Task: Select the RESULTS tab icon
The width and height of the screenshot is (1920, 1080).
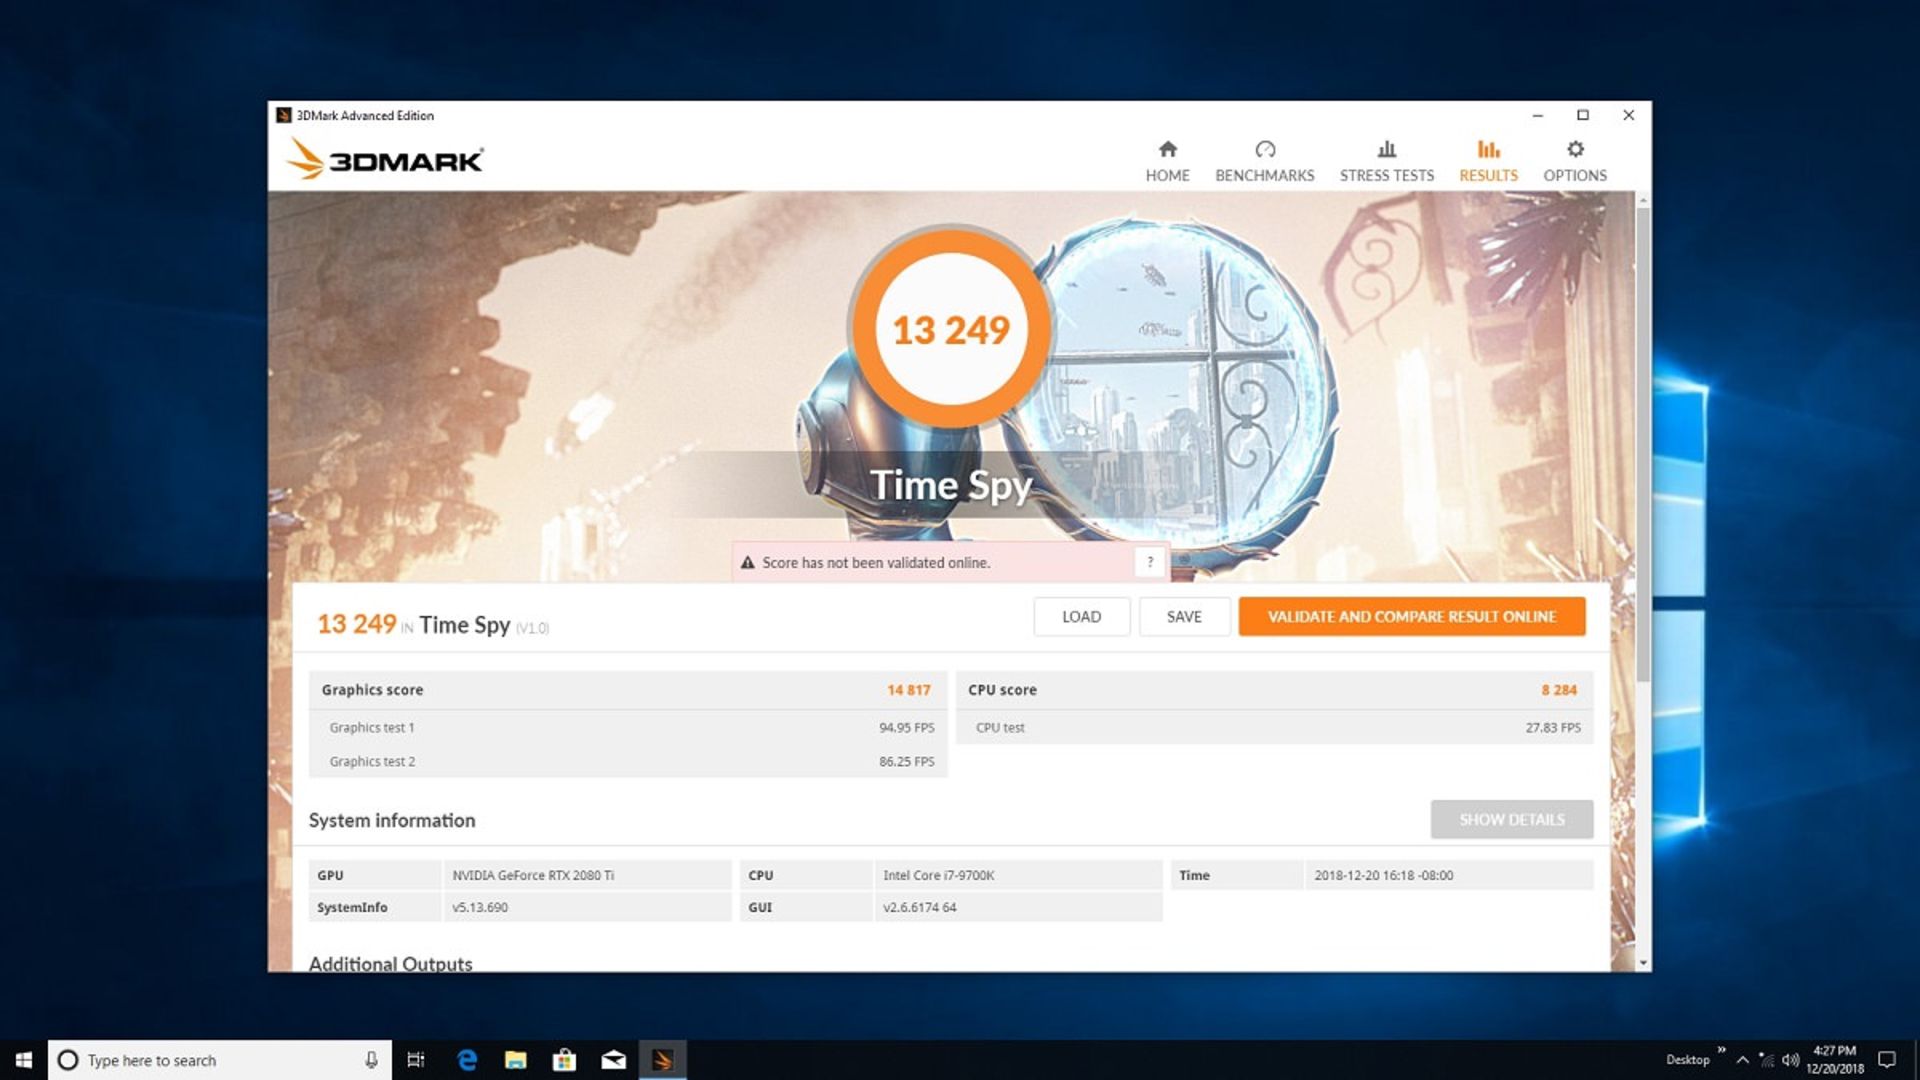Action: coord(1487,149)
